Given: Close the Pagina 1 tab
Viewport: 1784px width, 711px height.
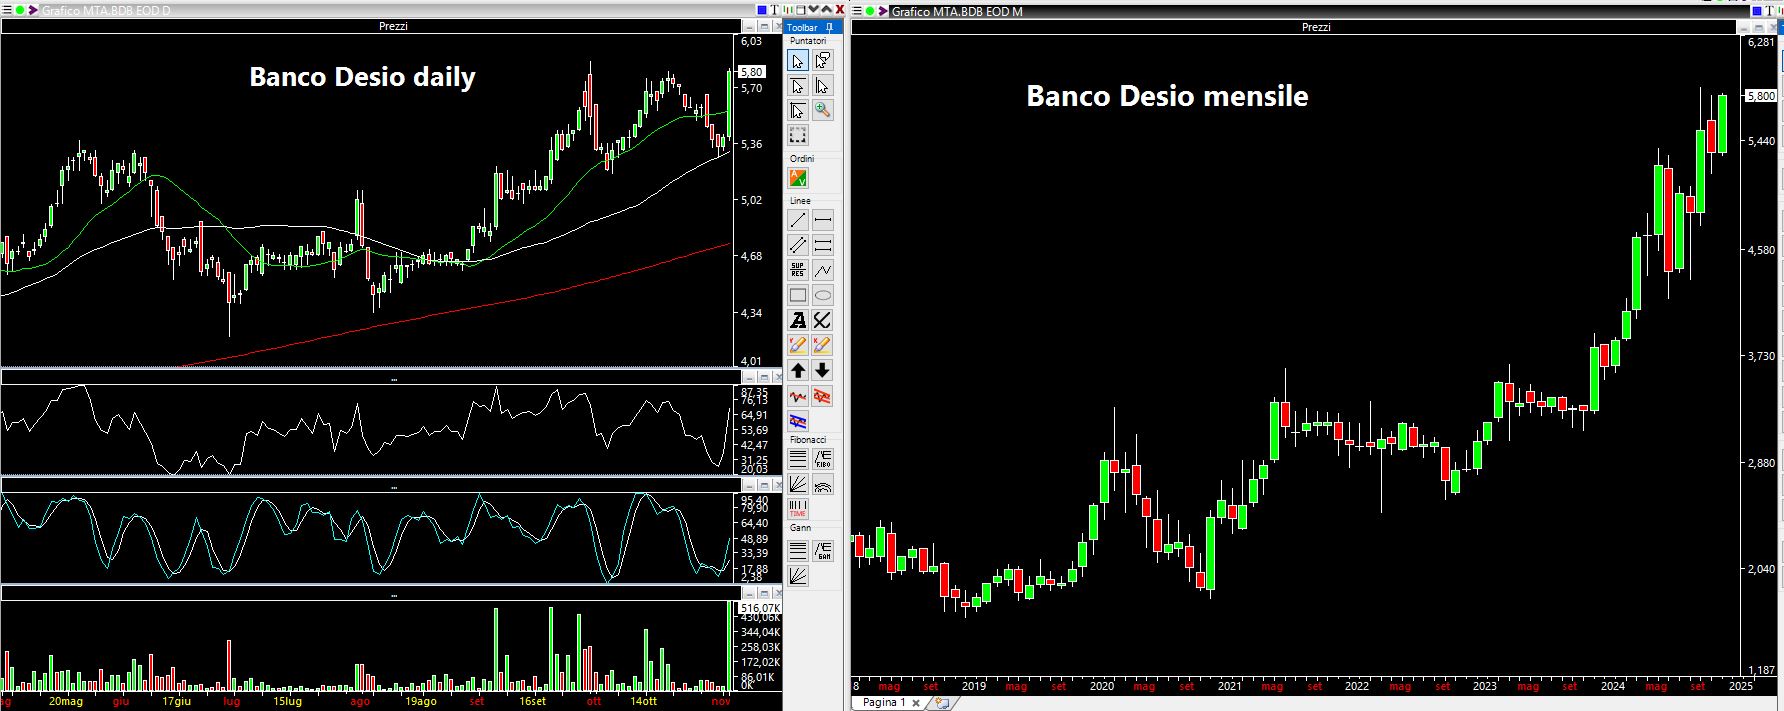Looking at the screenshot, I should pos(916,703).
